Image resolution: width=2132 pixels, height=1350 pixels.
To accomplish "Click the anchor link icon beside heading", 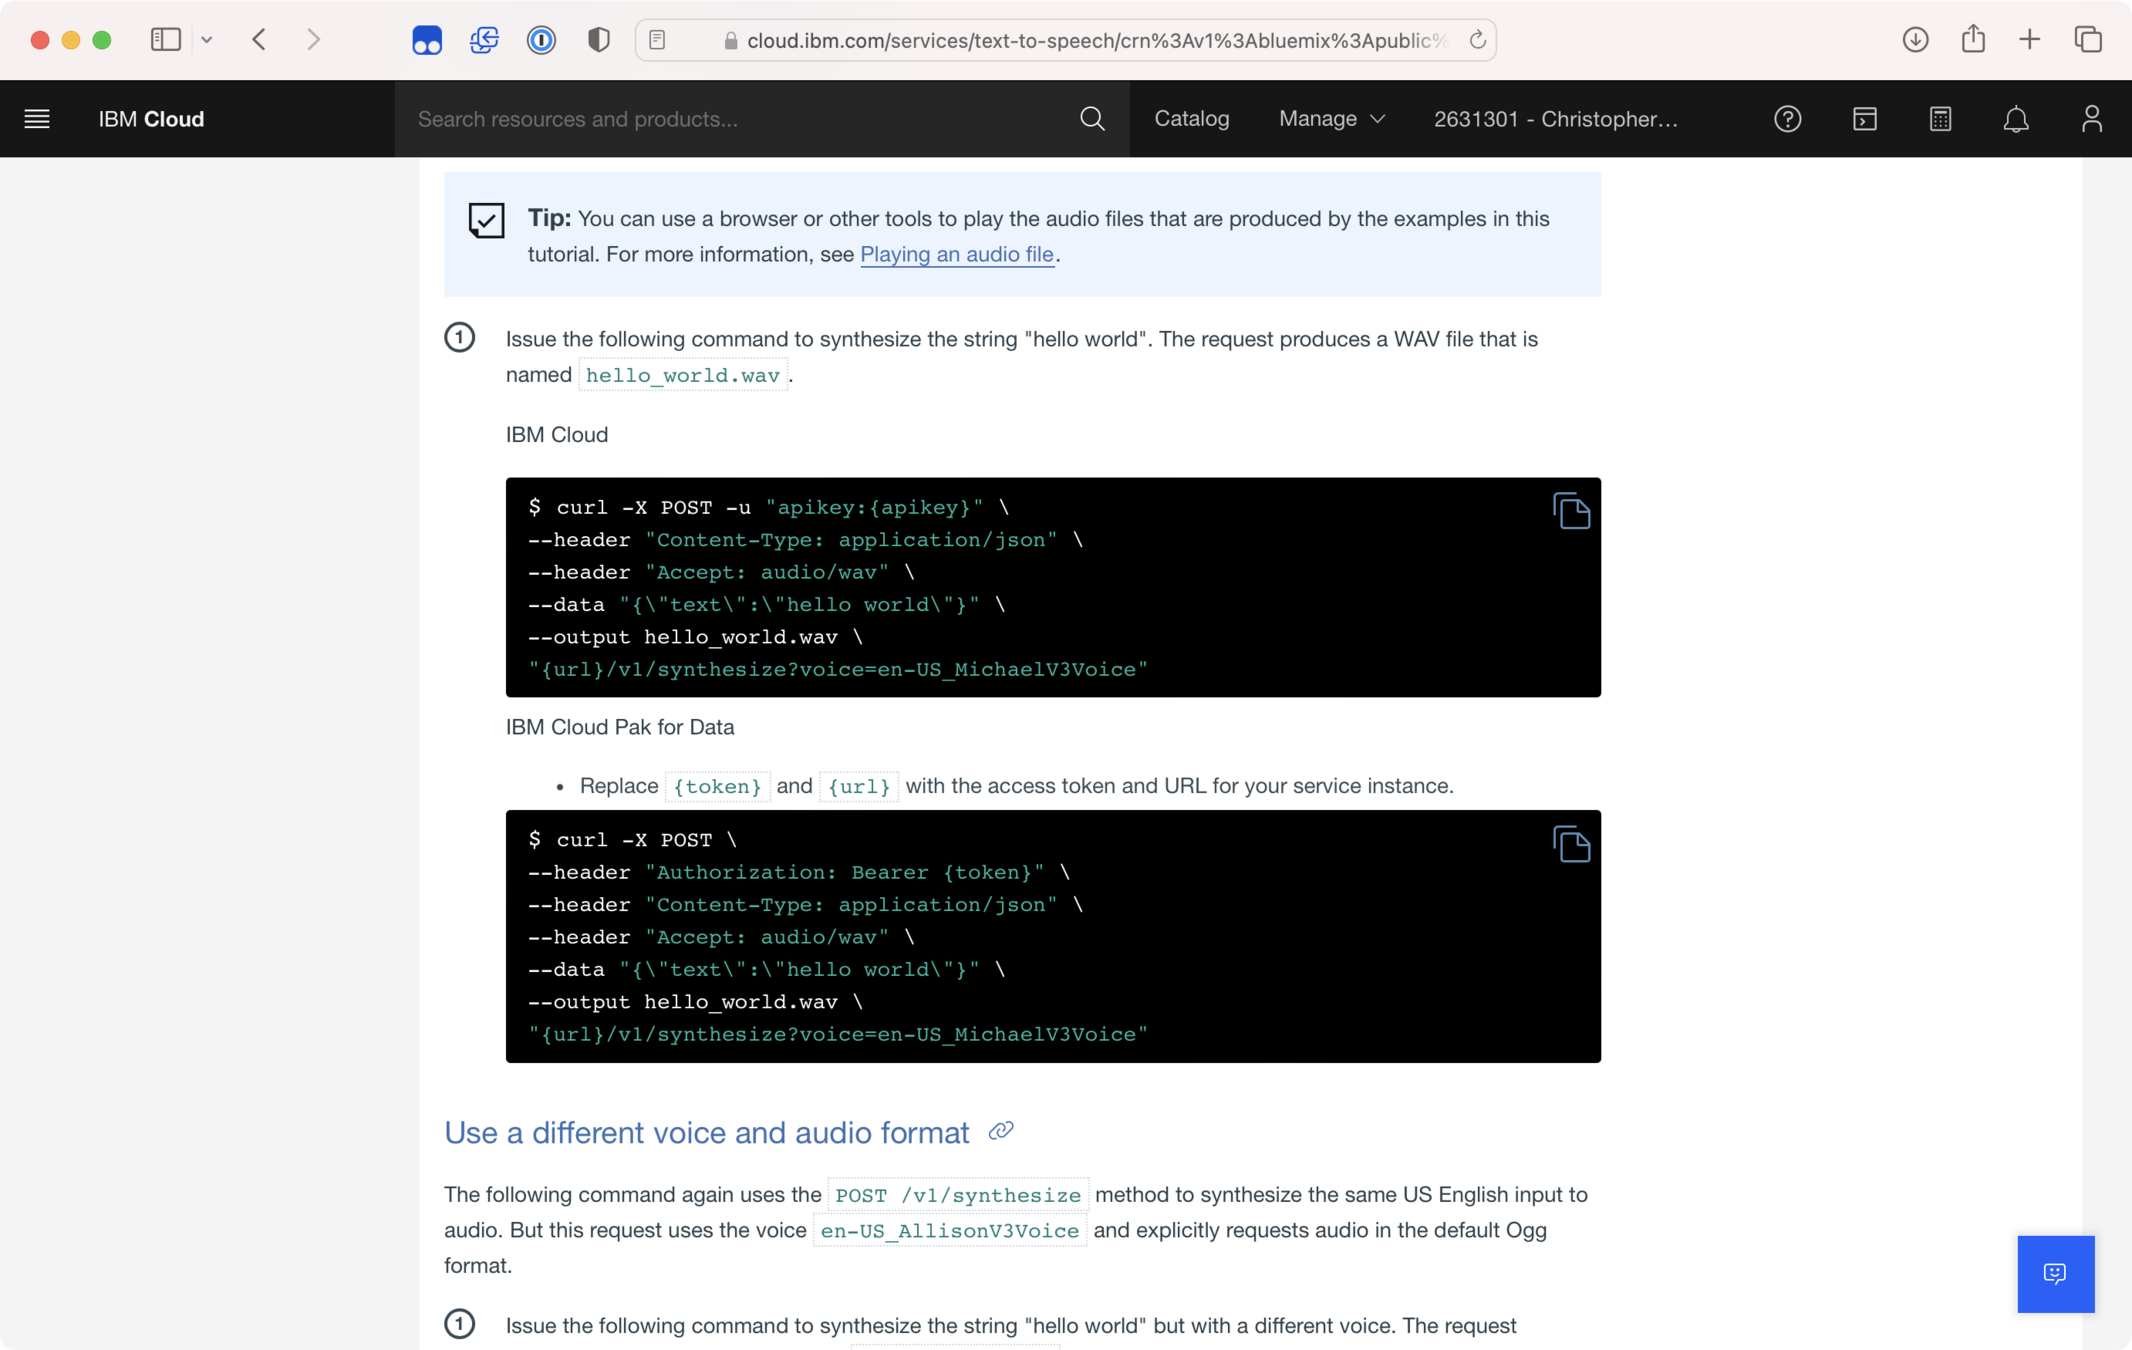I will 1001,1131.
